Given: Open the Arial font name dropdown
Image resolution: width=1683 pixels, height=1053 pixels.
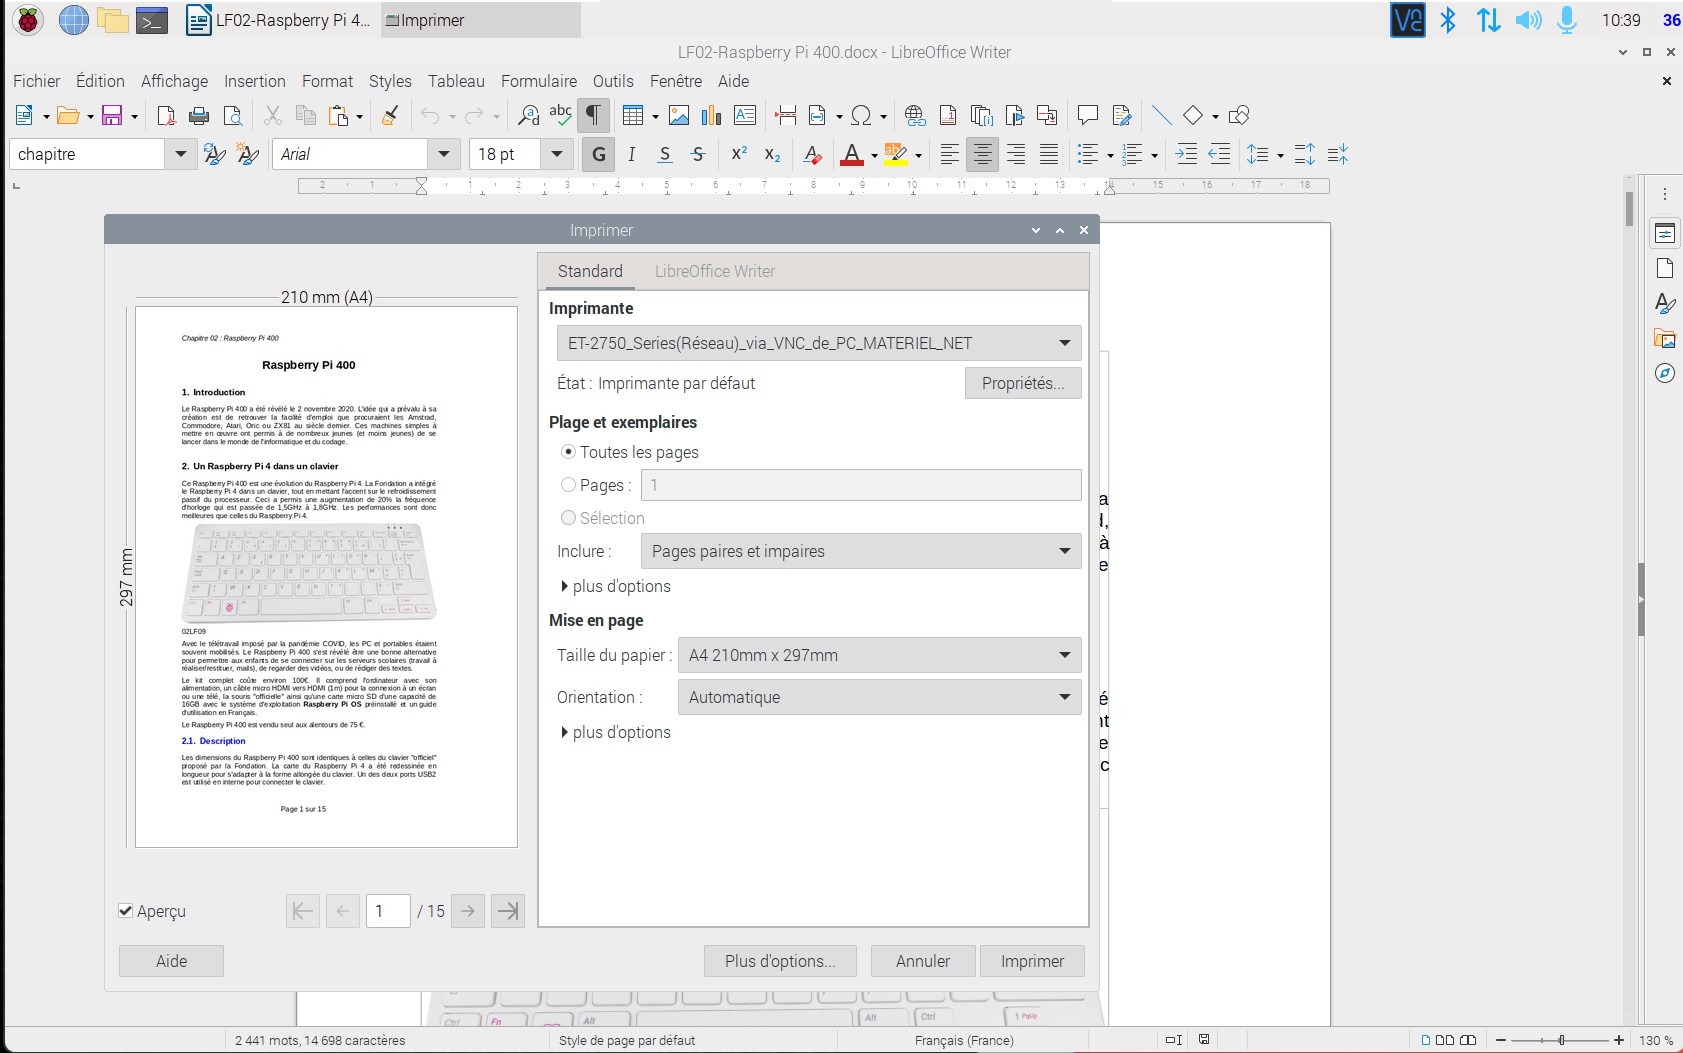Looking at the screenshot, I should [443, 154].
